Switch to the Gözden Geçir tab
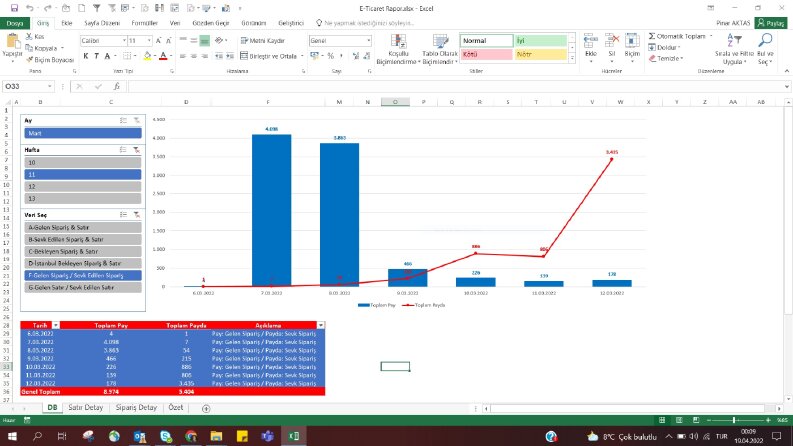Viewport: 793px width, 446px height. coord(210,23)
